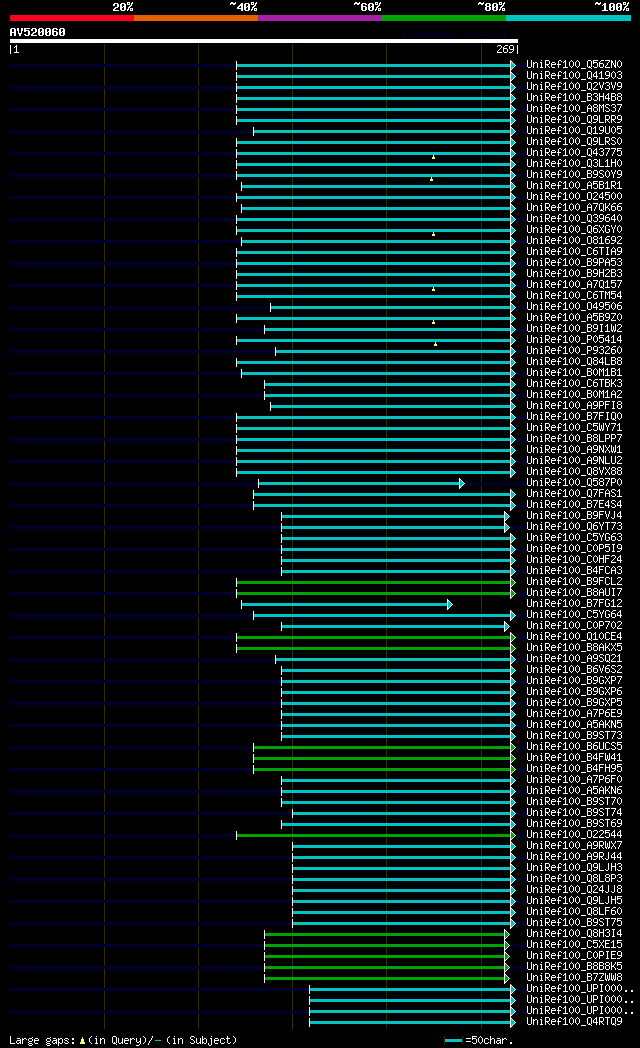Open hit UniRef100_Q41903 label
Screen dimensions: 640x1048
pyautogui.click(x=574, y=76)
